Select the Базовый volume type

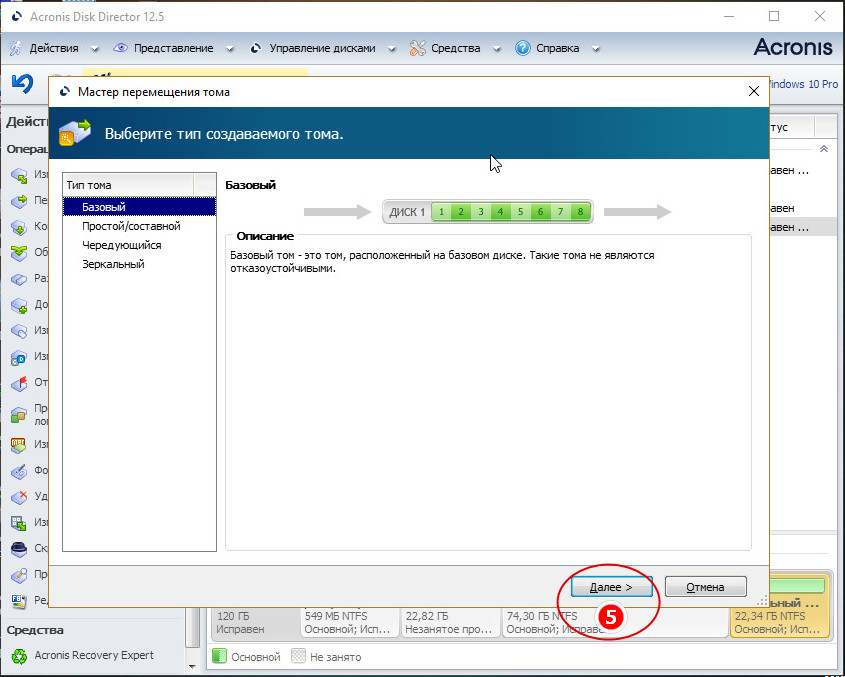[104, 207]
